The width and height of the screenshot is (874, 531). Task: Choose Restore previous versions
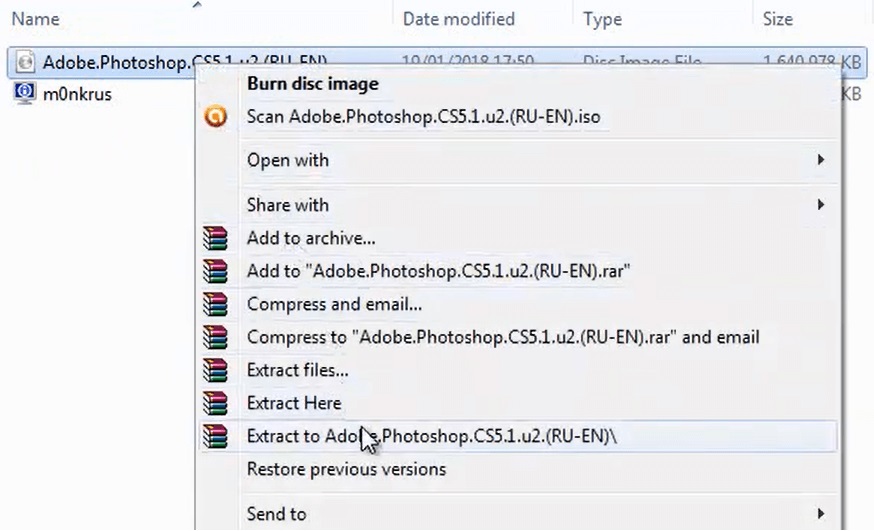coord(346,469)
